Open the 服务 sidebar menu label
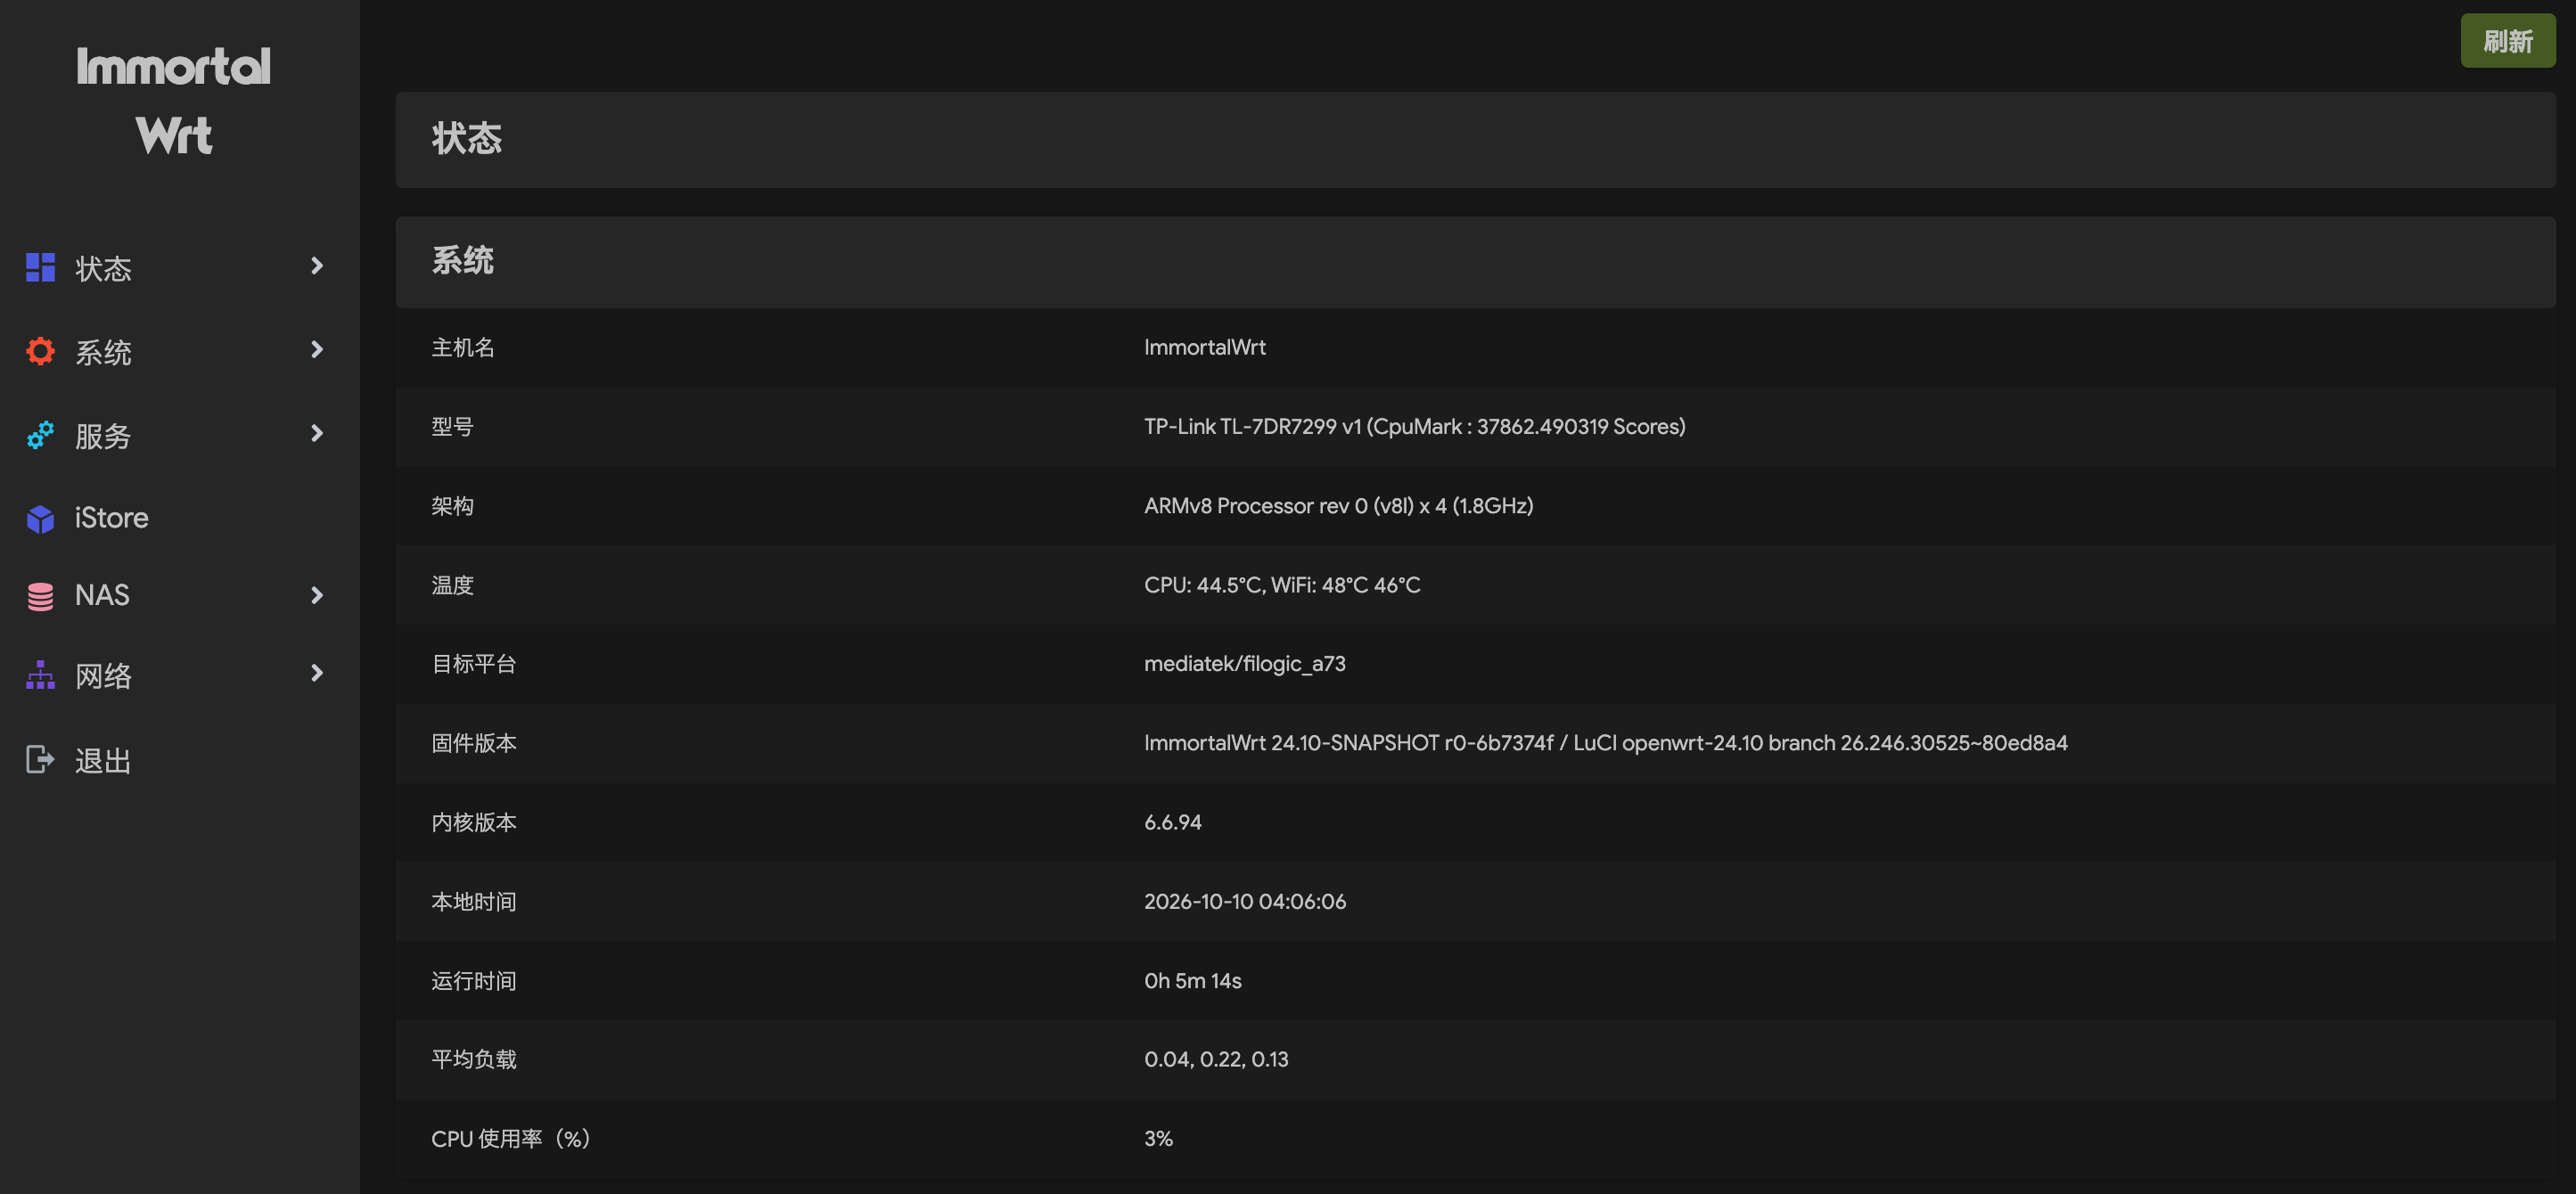Viewport: 2576px width, 1194px height. coord(103,436)
